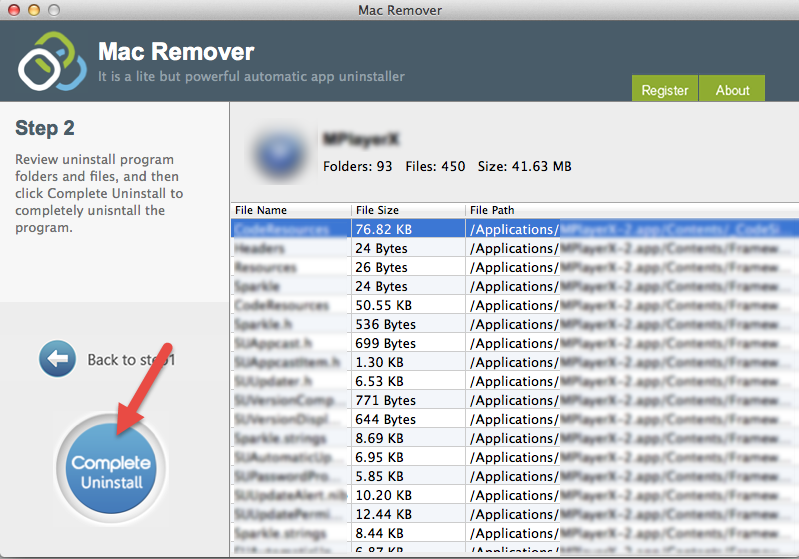This screenshot has height=559, width=799.
Task: Select the row with size 6.95 KB
Action: pyautogui.click(x=515, y=458)
